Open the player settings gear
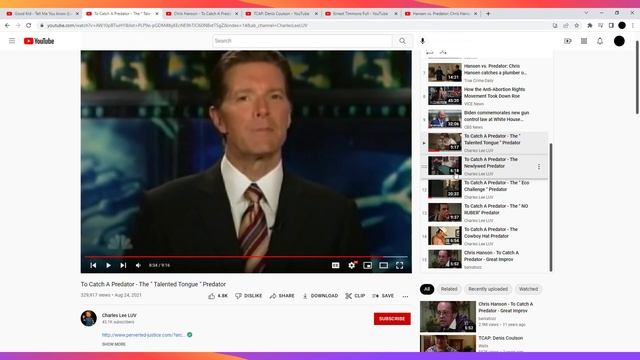The image size is (640, 360). pyautogui.click(x=351, y=265)
